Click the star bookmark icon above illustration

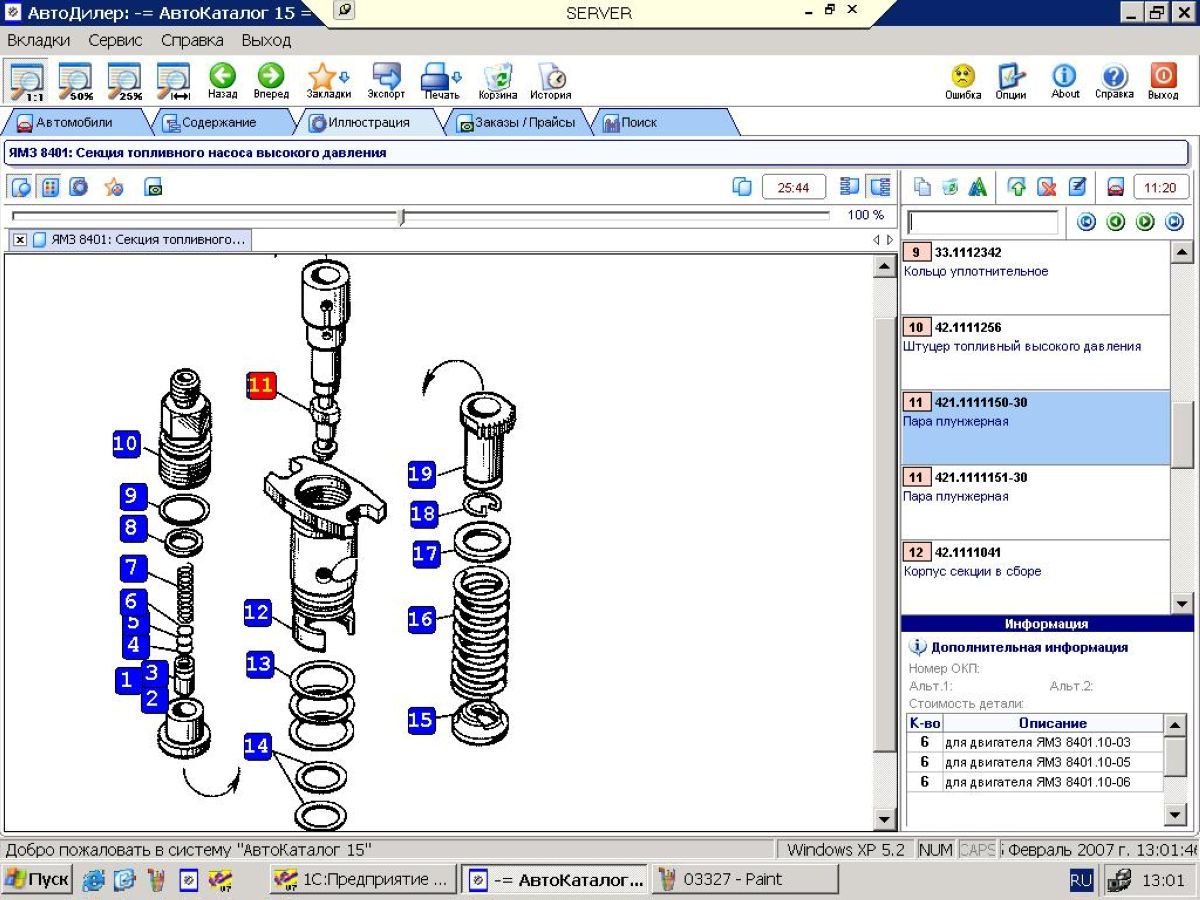pyautogui.click(x=114, y=187)
